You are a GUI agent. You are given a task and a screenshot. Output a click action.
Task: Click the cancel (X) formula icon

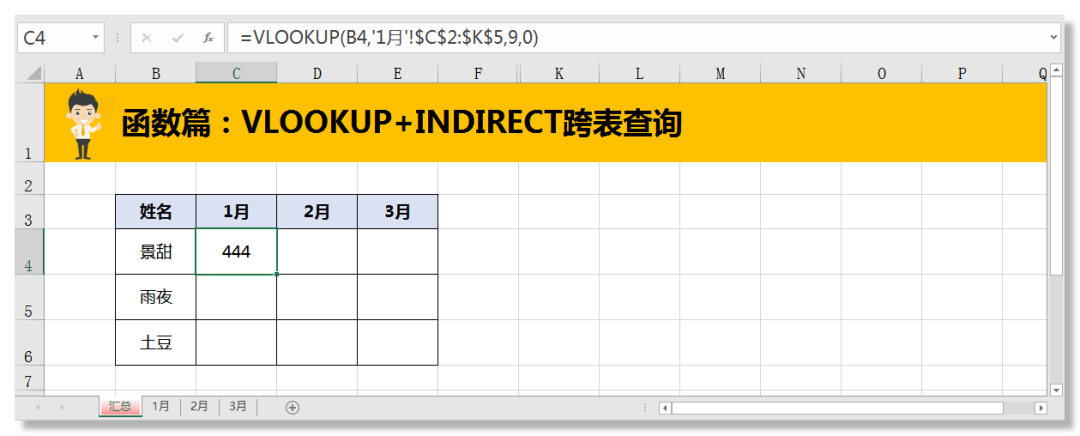pos(146,38)
